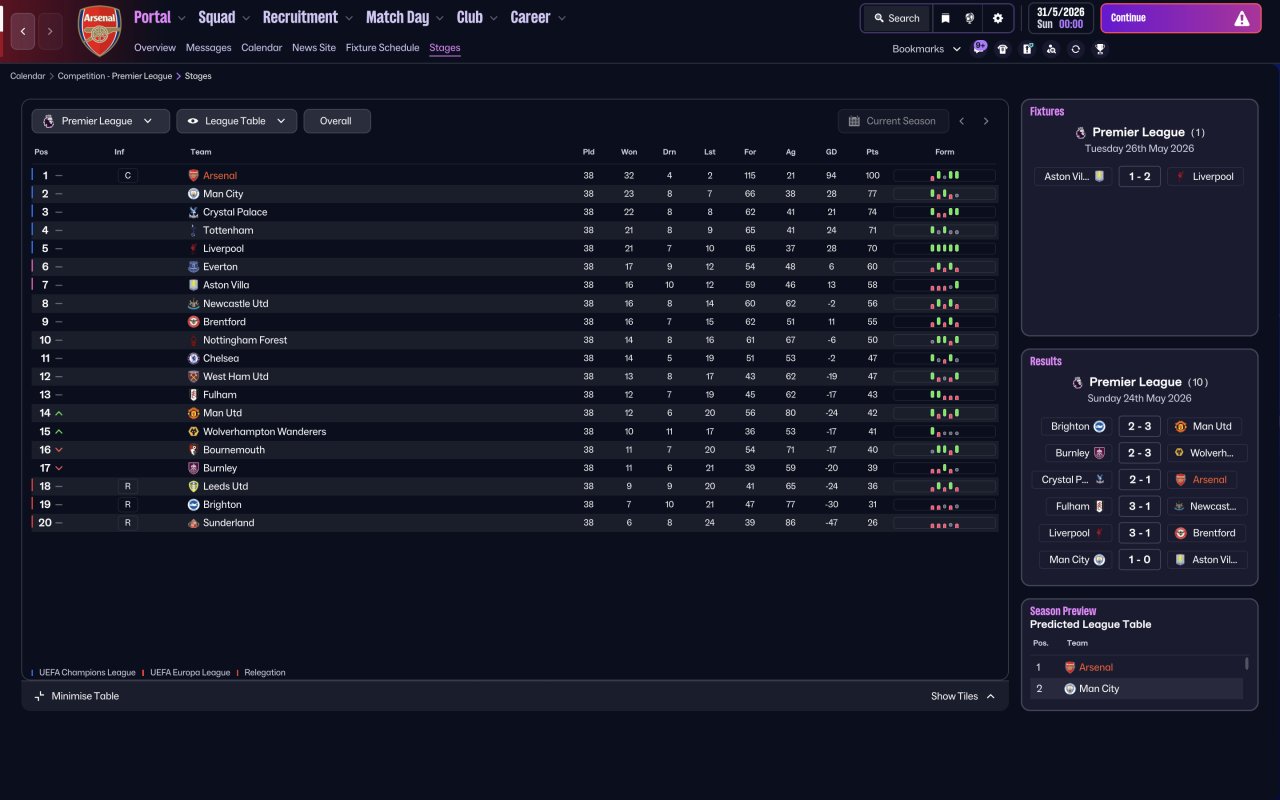Click the Man City badge in league table
The height and width of the screenshot is (800, 1280).
194,194
